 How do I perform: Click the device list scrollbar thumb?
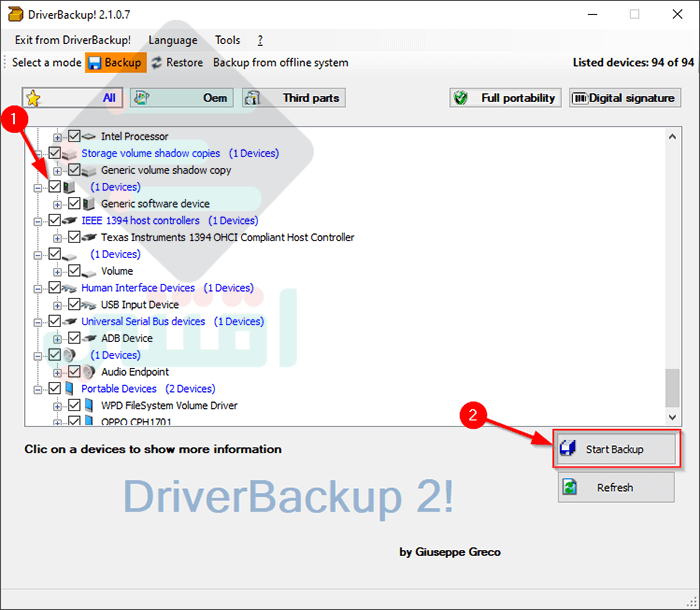672,388
